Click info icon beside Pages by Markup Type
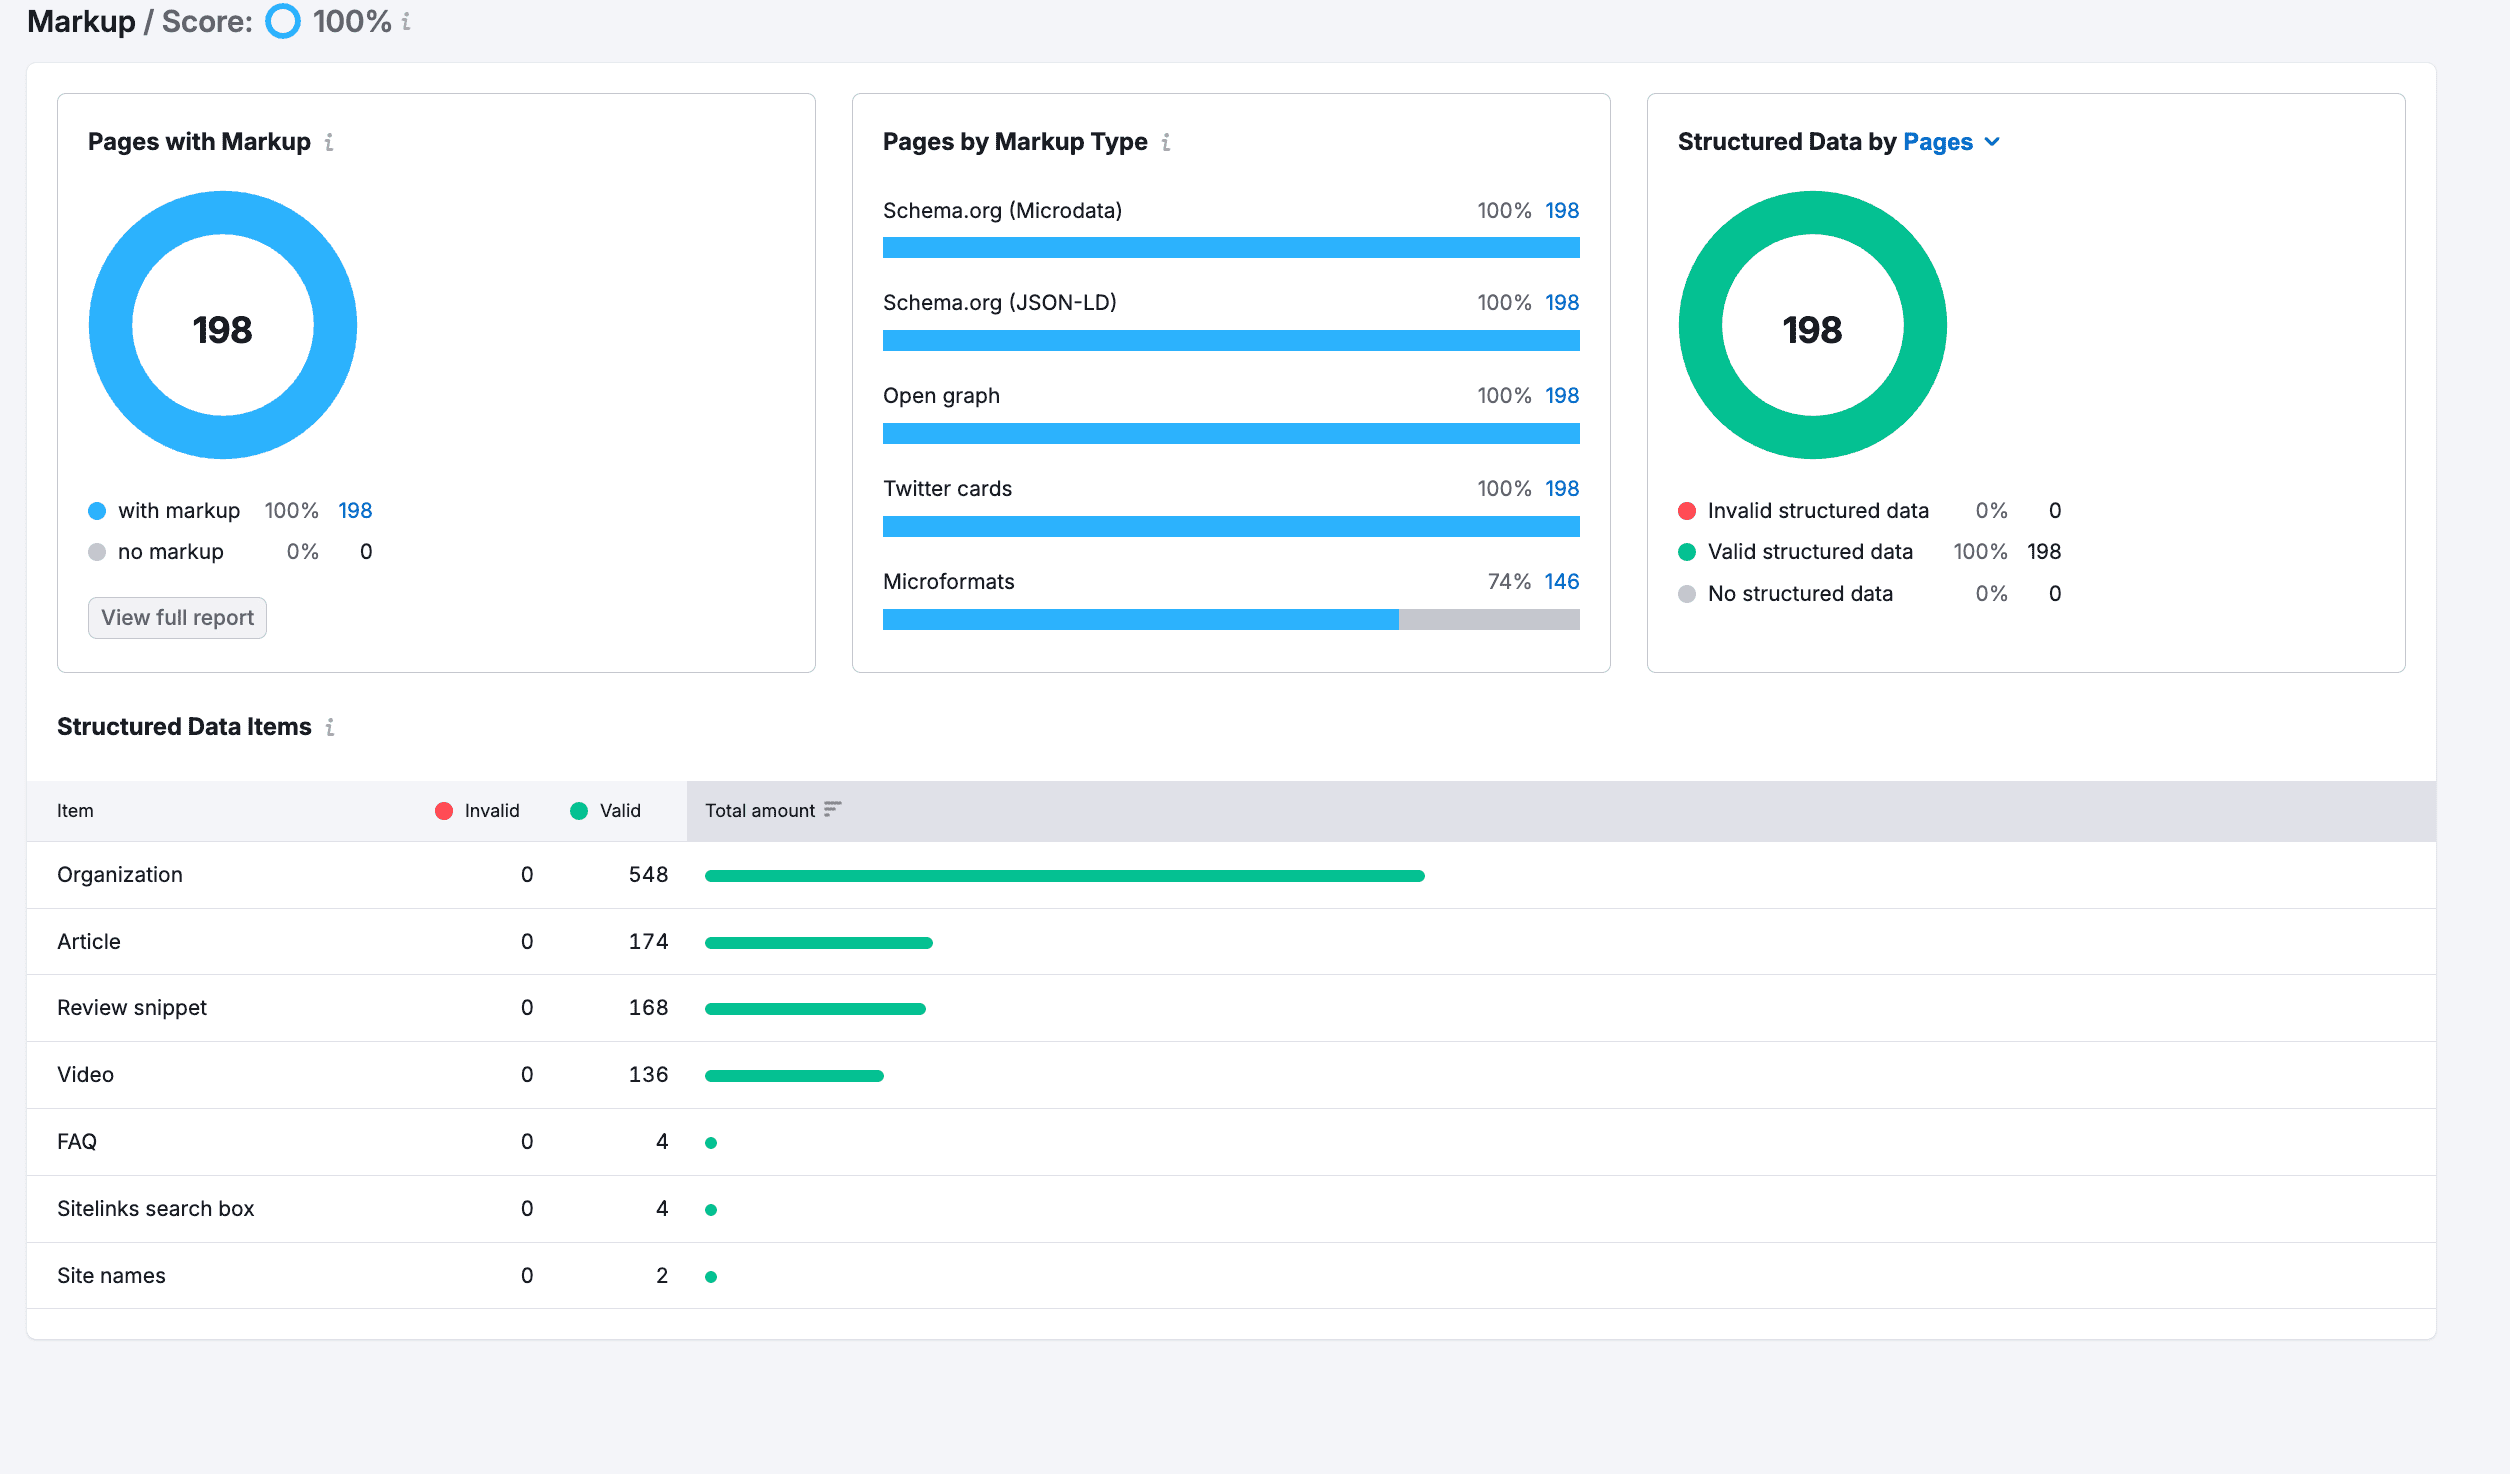Screen dimensions: 2510x1474 tap(1166, 143)
